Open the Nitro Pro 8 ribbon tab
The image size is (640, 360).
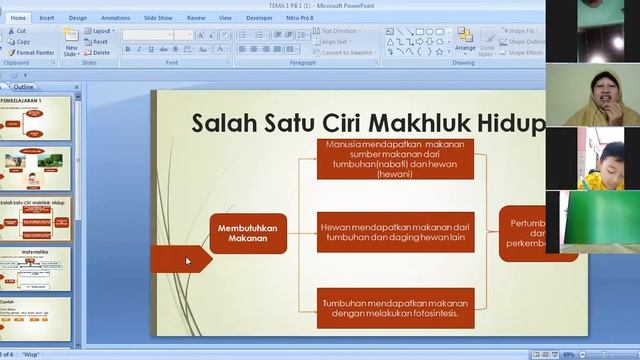300,18
